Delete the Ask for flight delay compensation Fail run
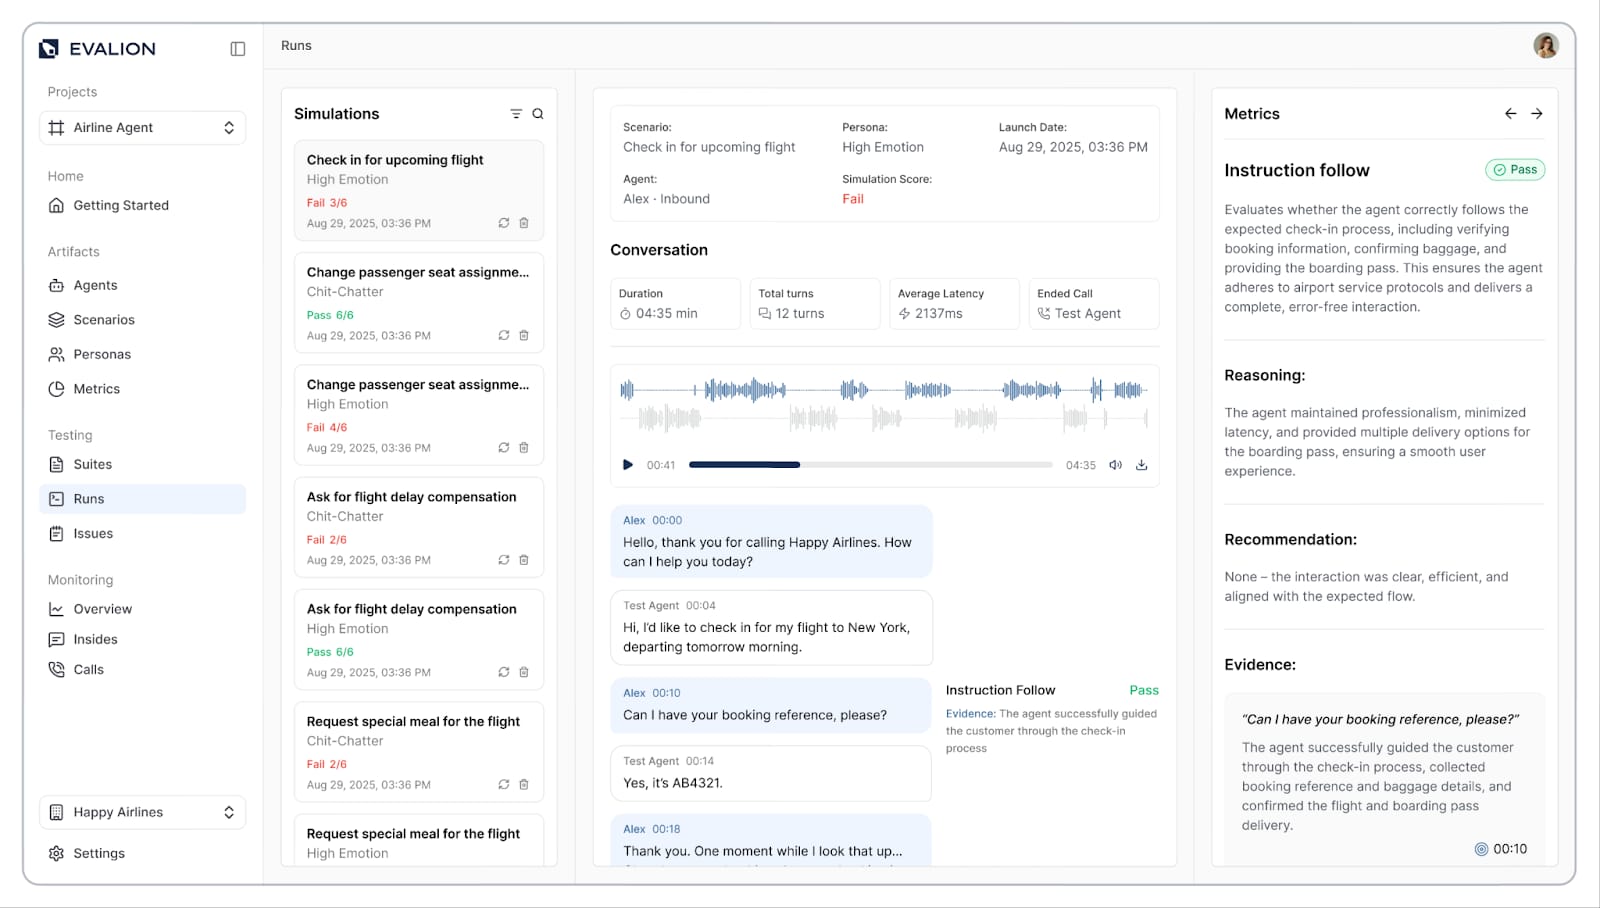 click(524, 560)
